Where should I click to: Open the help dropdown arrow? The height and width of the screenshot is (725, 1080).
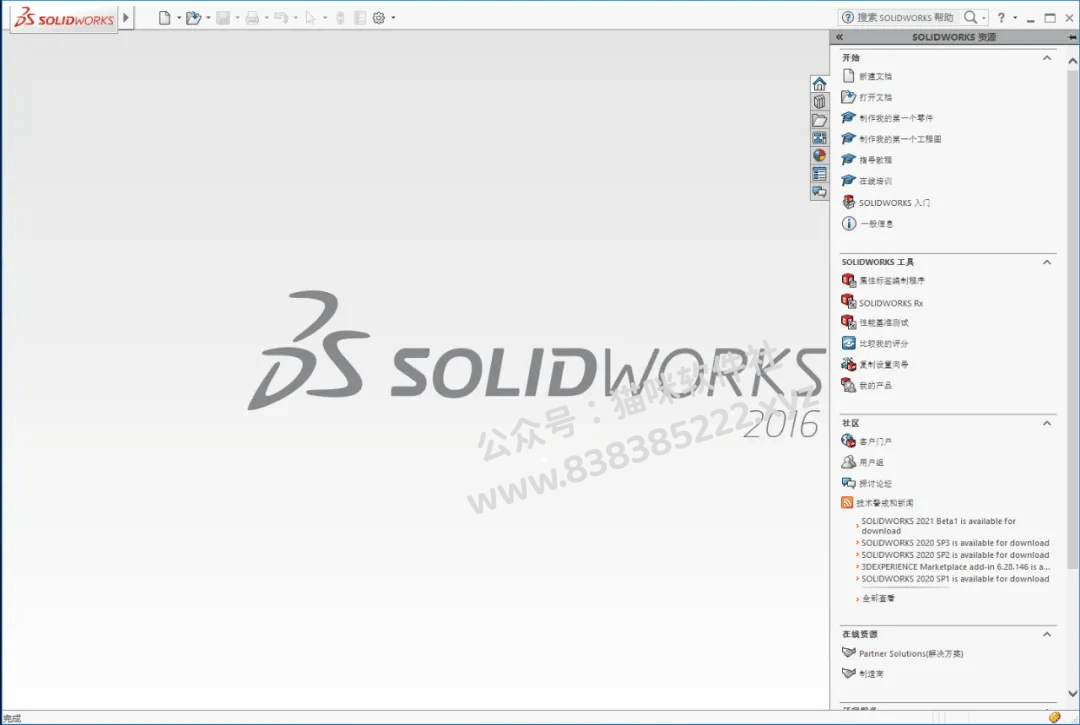click(x=1015, y=18)
